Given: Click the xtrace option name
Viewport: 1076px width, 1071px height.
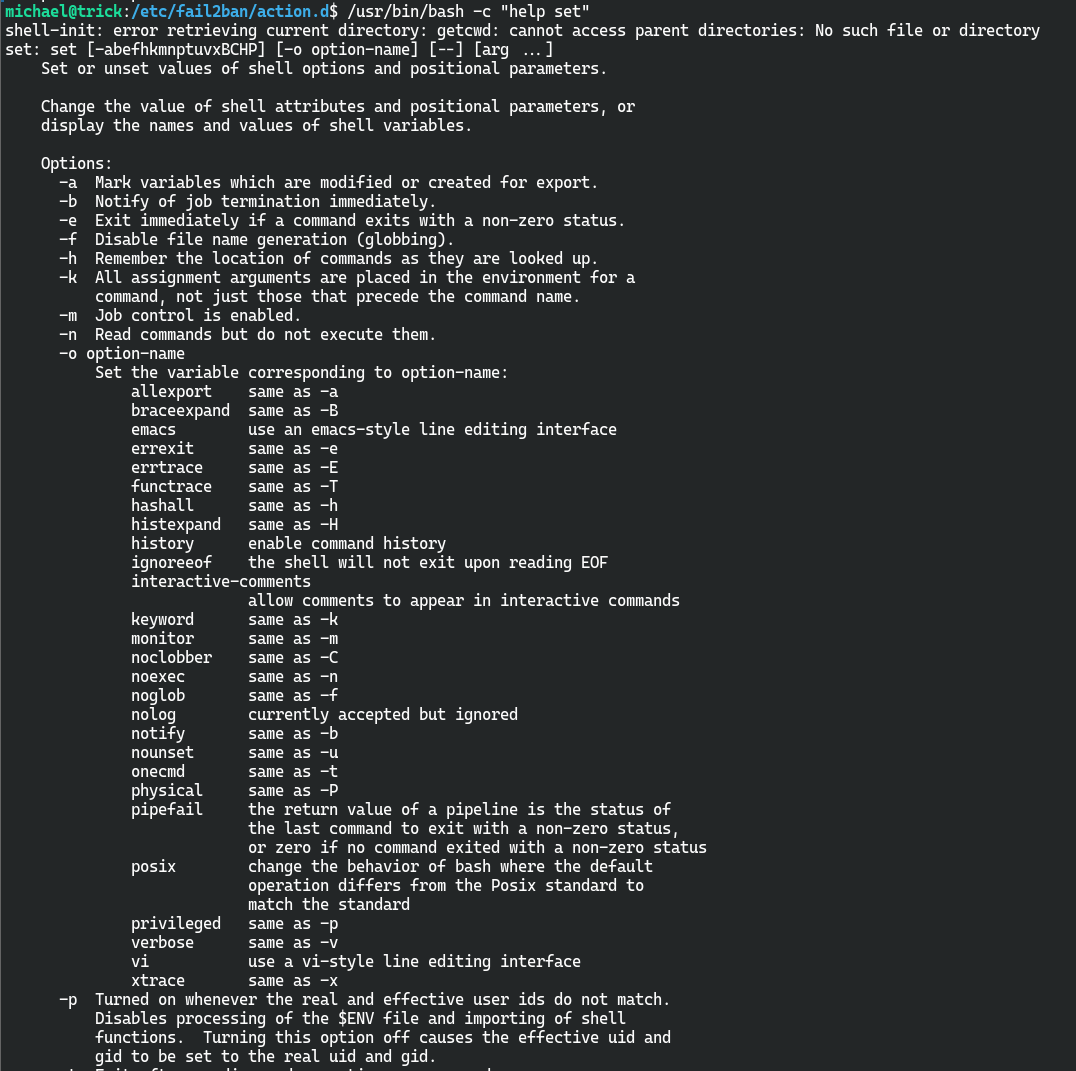Looking at the screenshot, I should click(x=158, y=980).
